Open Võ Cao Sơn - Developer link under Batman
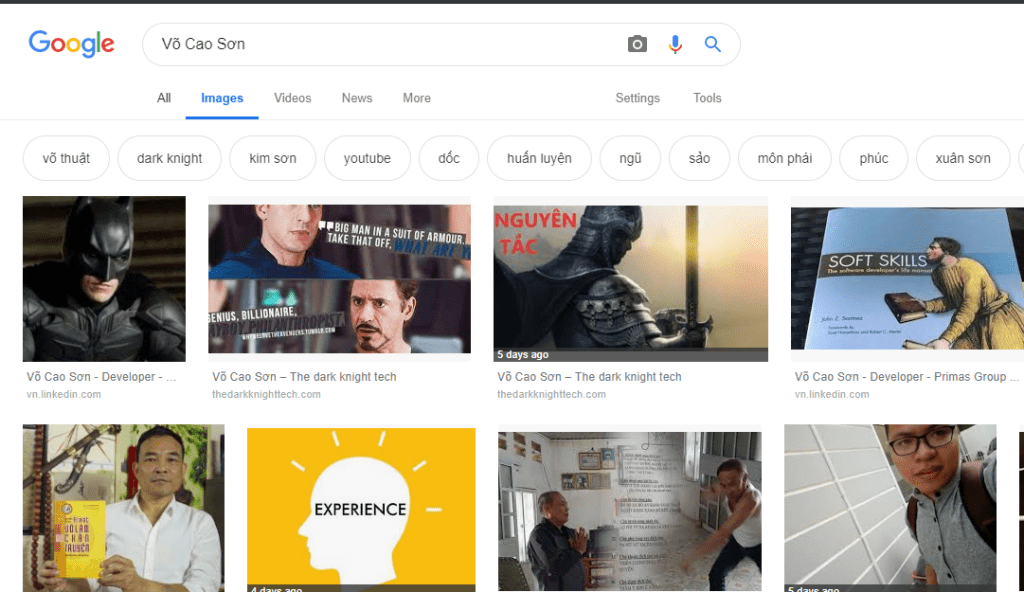The image size is (1024, 592). click(x=101, y=377)
